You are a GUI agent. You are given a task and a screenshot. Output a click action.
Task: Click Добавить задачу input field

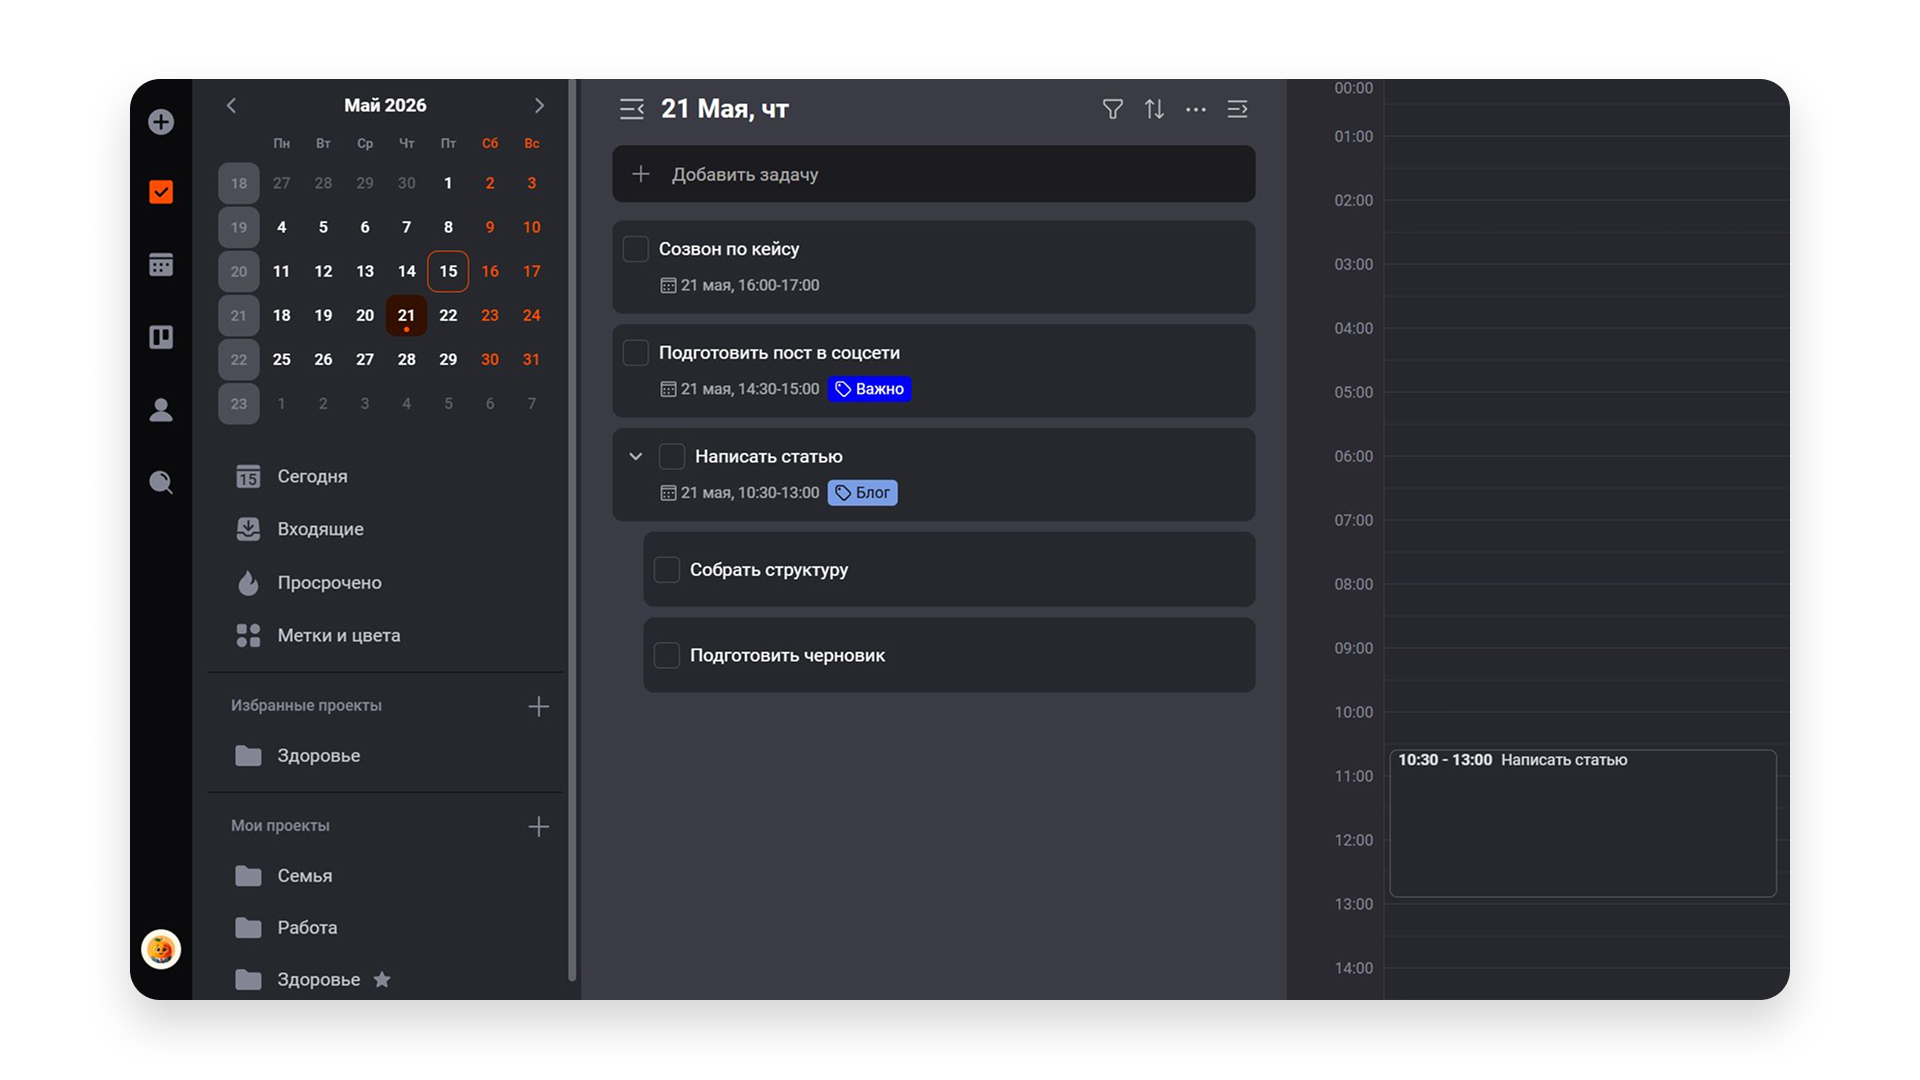click(933, 174)
